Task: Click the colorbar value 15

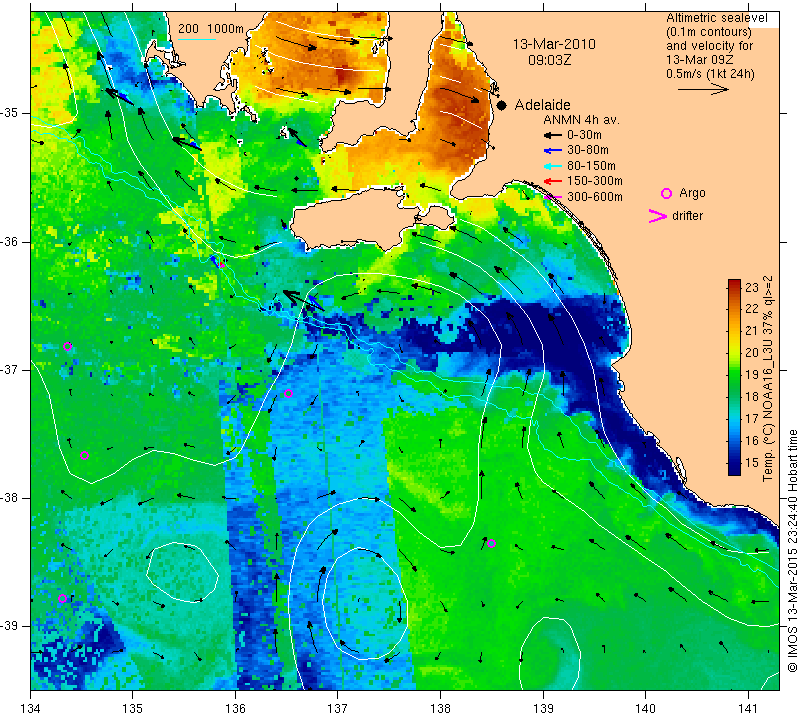Action: [752, 463]
